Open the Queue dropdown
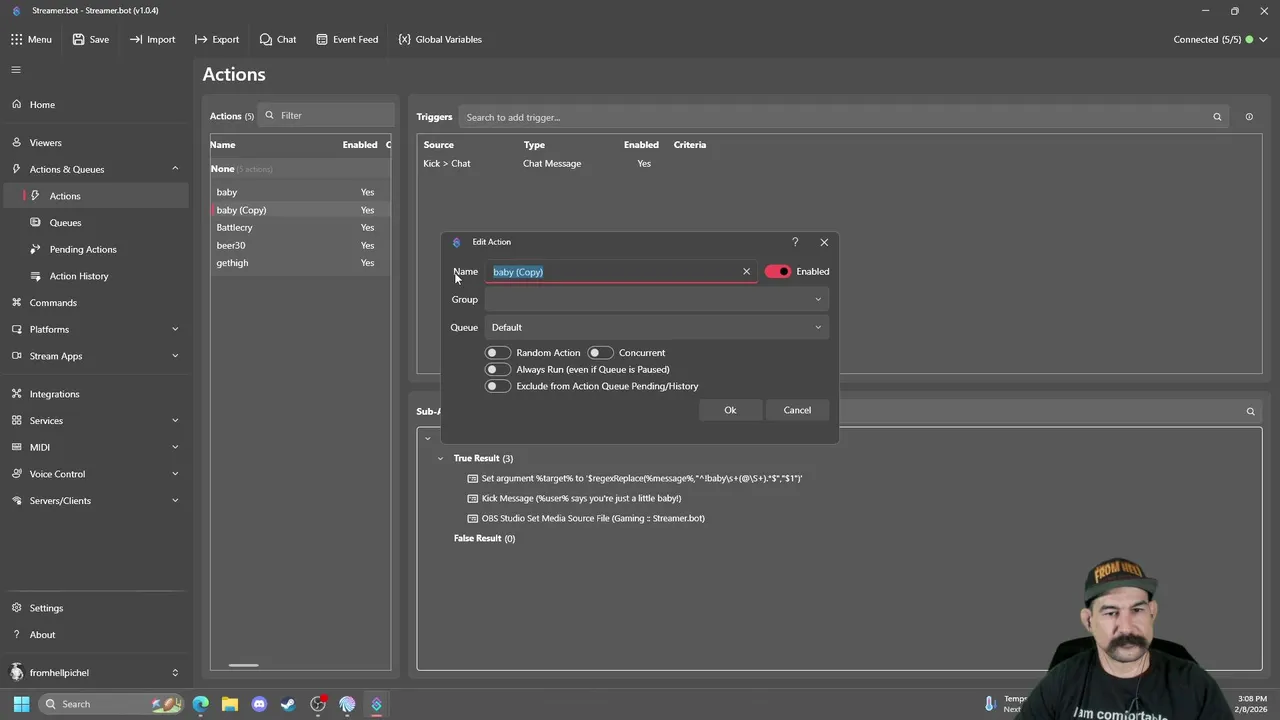 tap(657, 327)
